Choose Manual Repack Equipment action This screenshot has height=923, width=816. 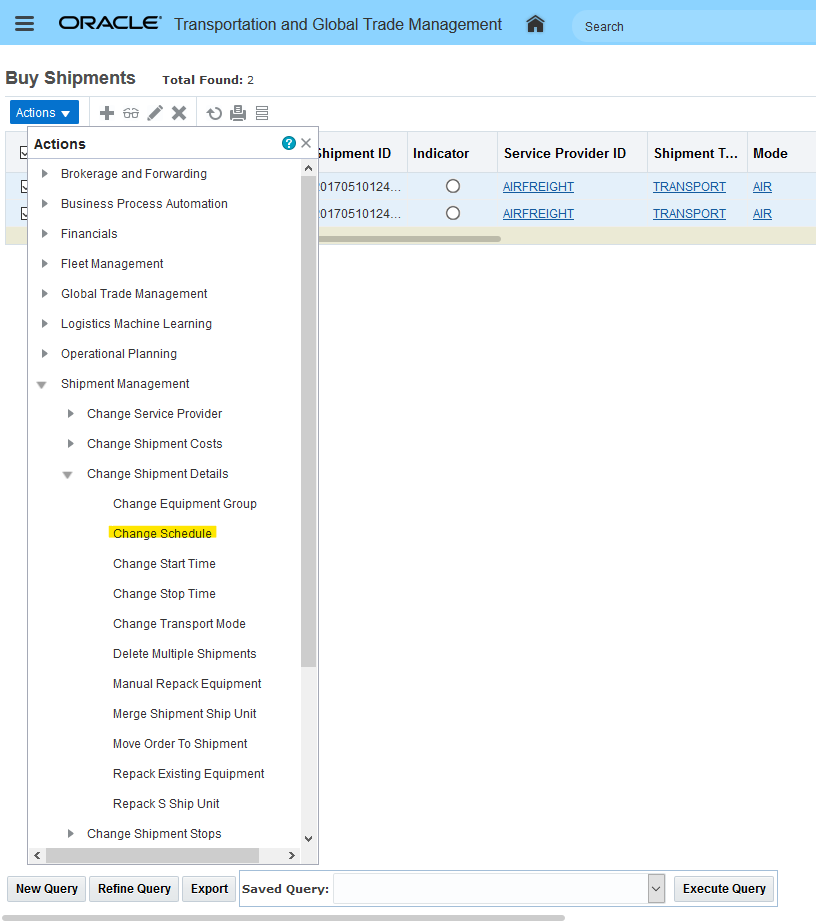(x=187, y=684)
